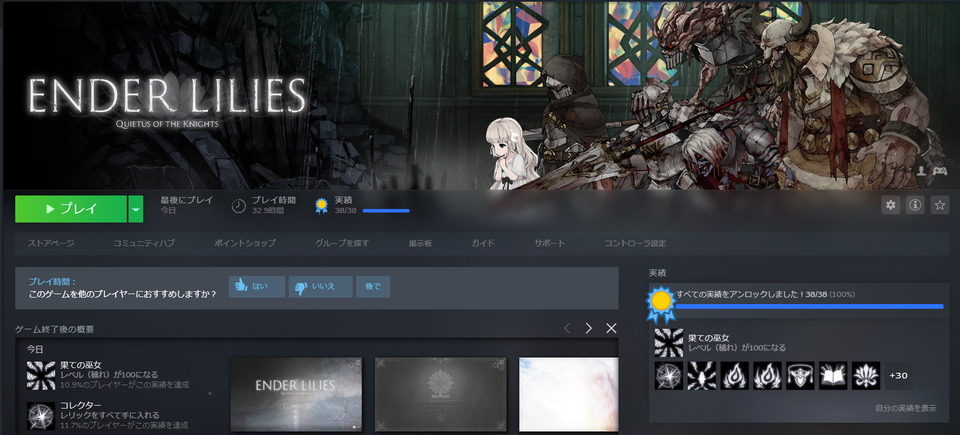The height and width of the screenshot is (435, 960).
Task: Open the コントローラ設定 tab
Action: [x=635, y=243]
